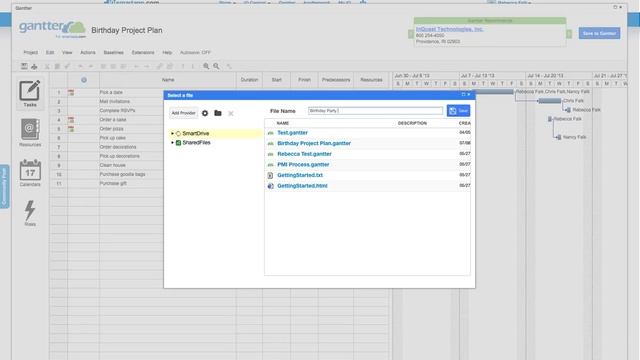The width and height of the screenshot is (640, 360).
Task: Click the Gantt bar labeled Rebecca Falk, Chris Falk, Nancy Falk
Action: coord(493,92)
